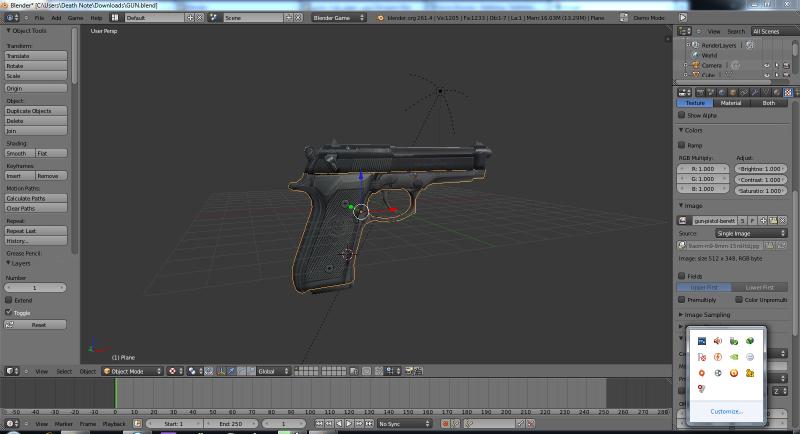Enable the Color Unpremult checkbox

pyautogui.click(x=738, y=299)
